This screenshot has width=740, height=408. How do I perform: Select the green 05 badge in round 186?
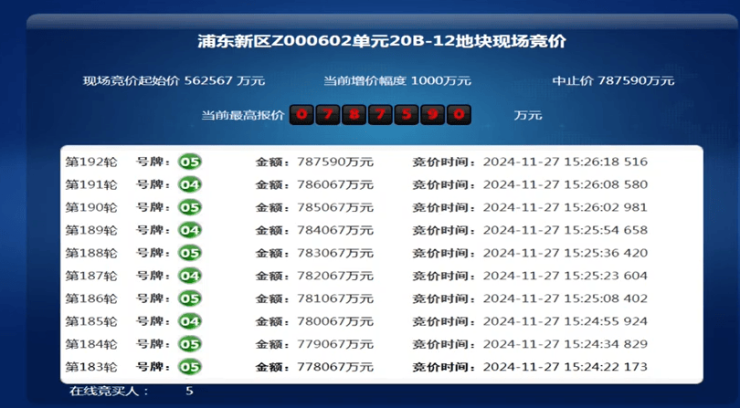point(190,298)
